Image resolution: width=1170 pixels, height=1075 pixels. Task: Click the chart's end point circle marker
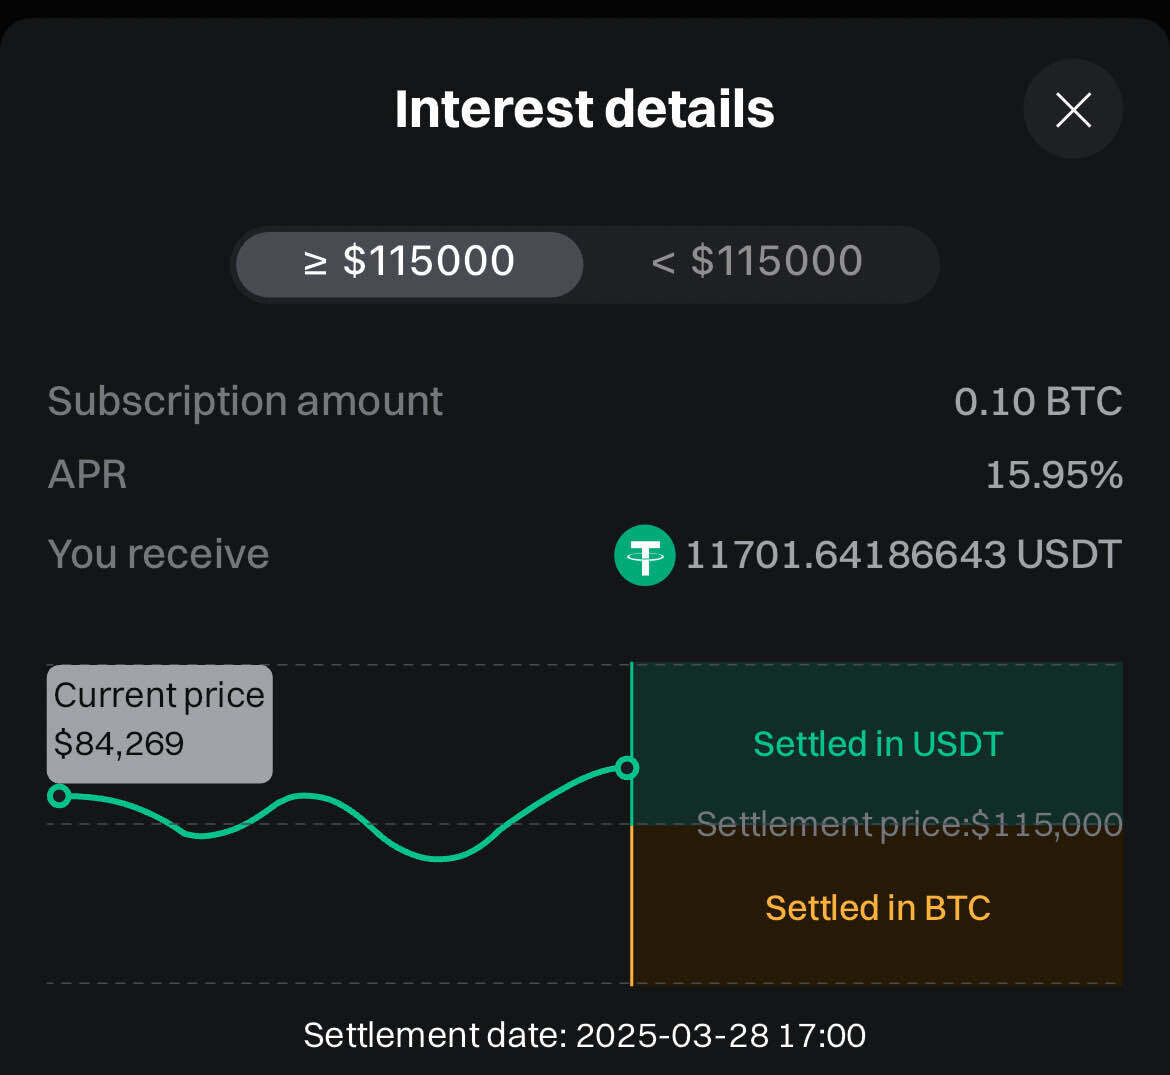click(x=627, y=768)
